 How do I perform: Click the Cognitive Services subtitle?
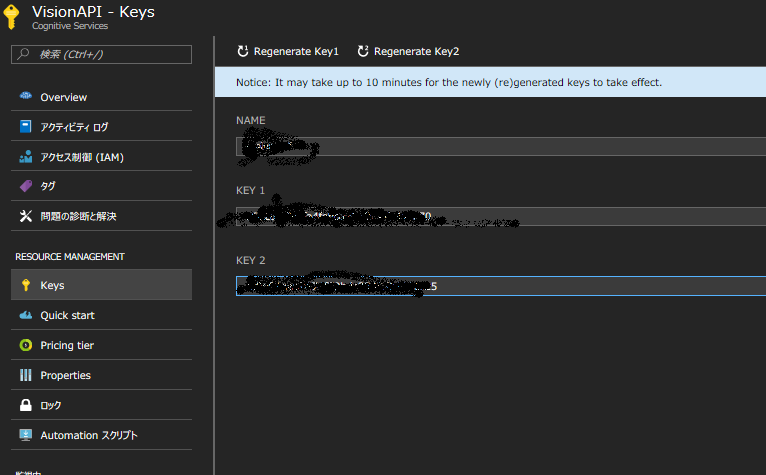coord(70,26)
